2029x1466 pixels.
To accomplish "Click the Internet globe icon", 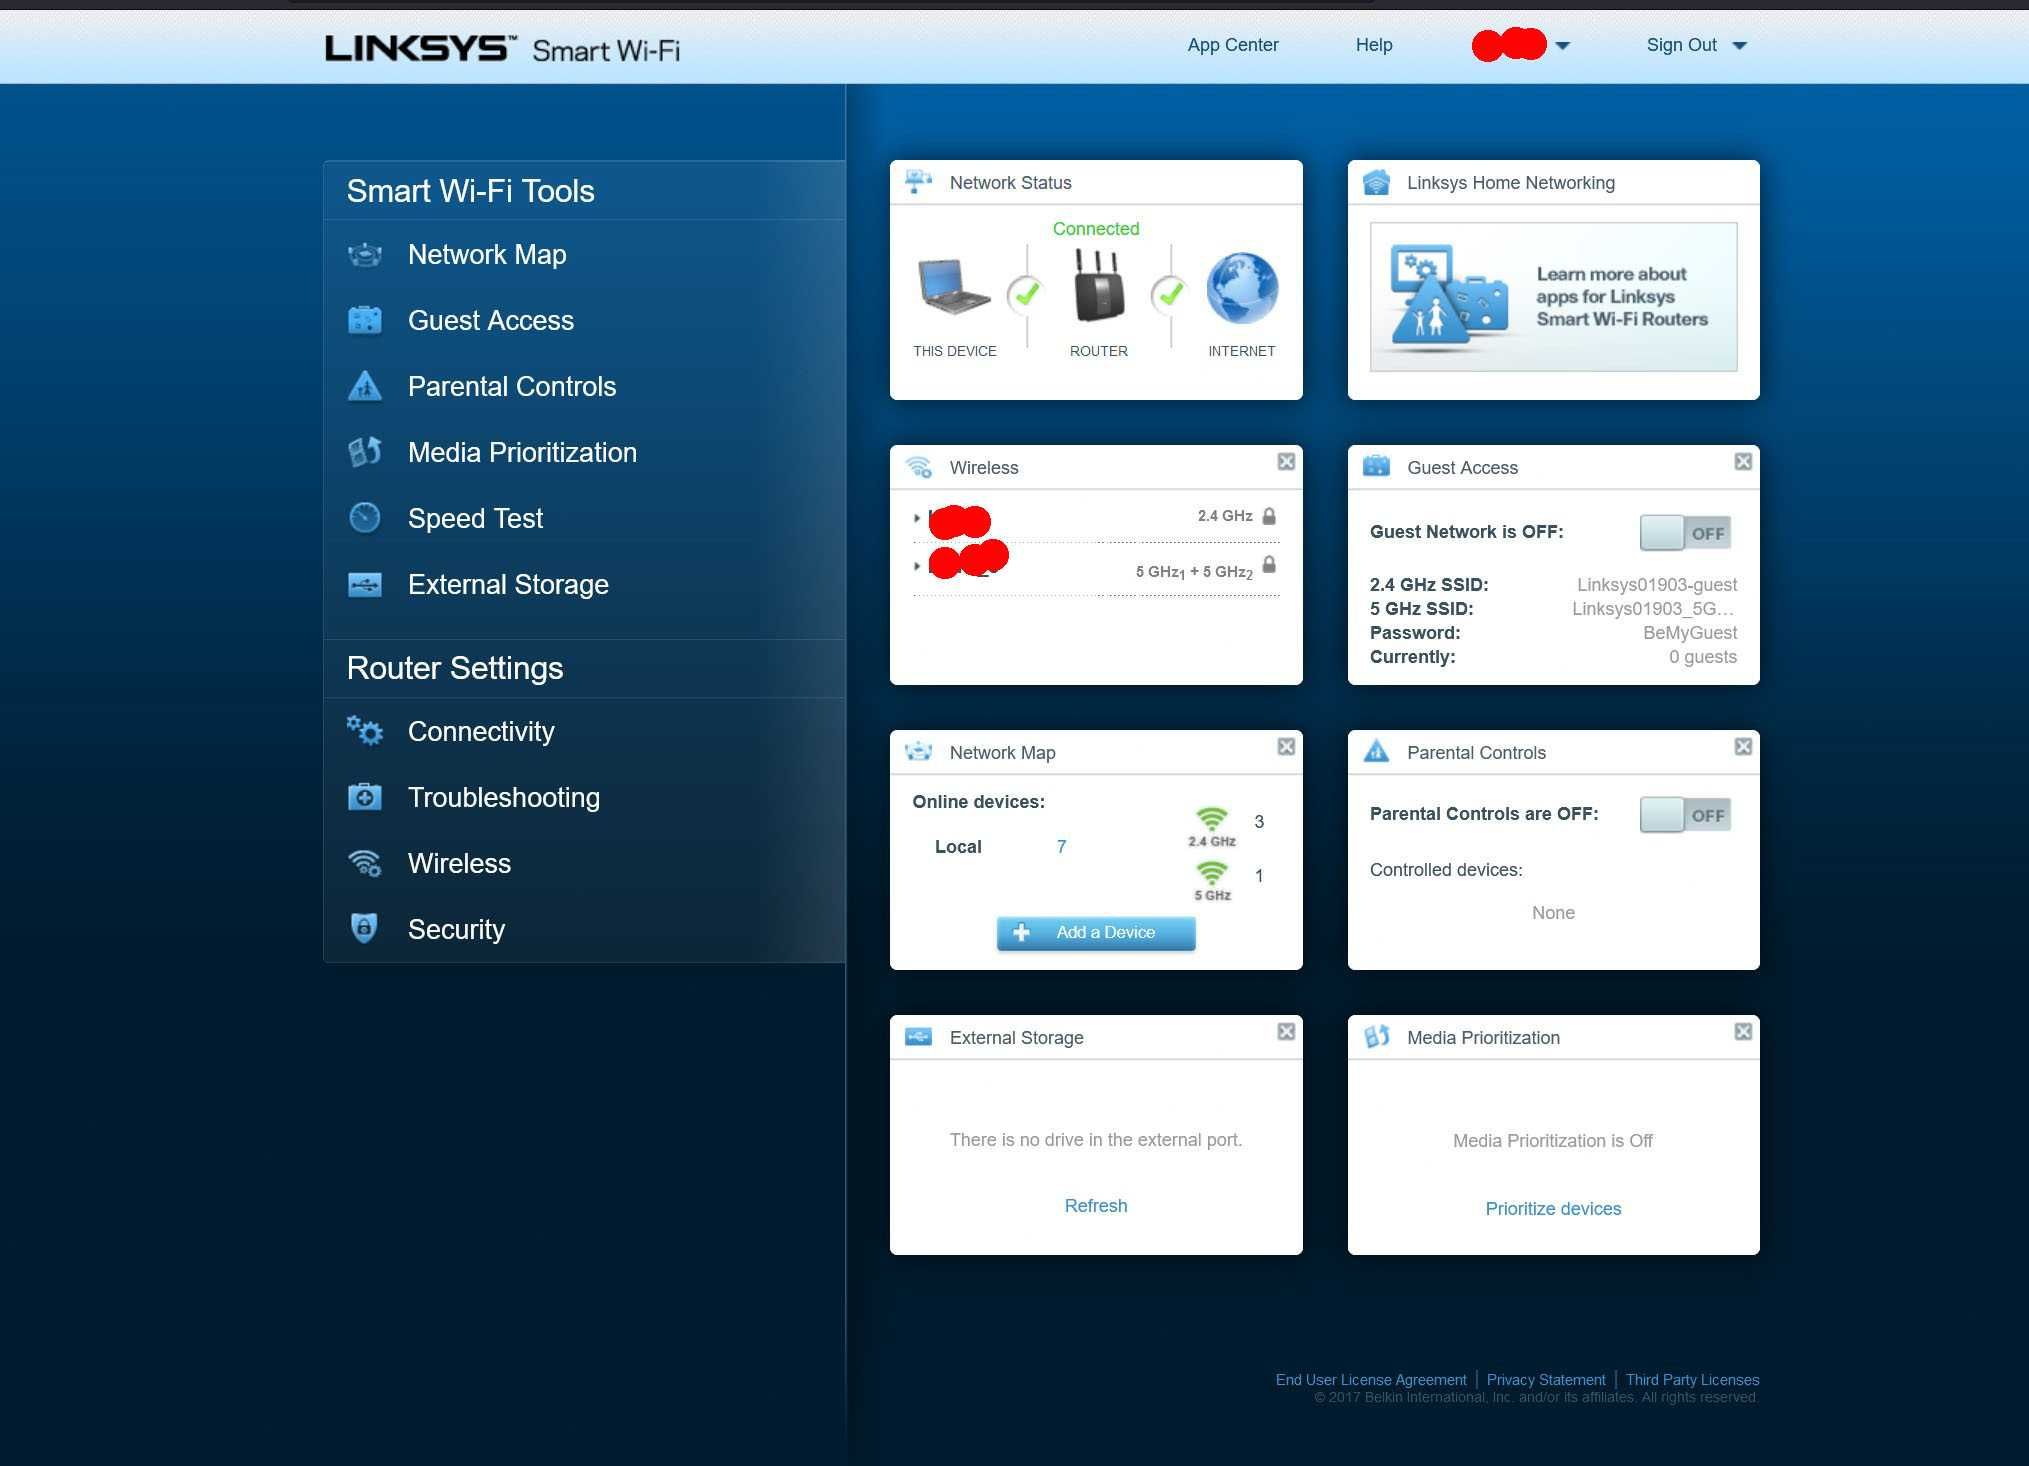I will (x=1242, y=288).
